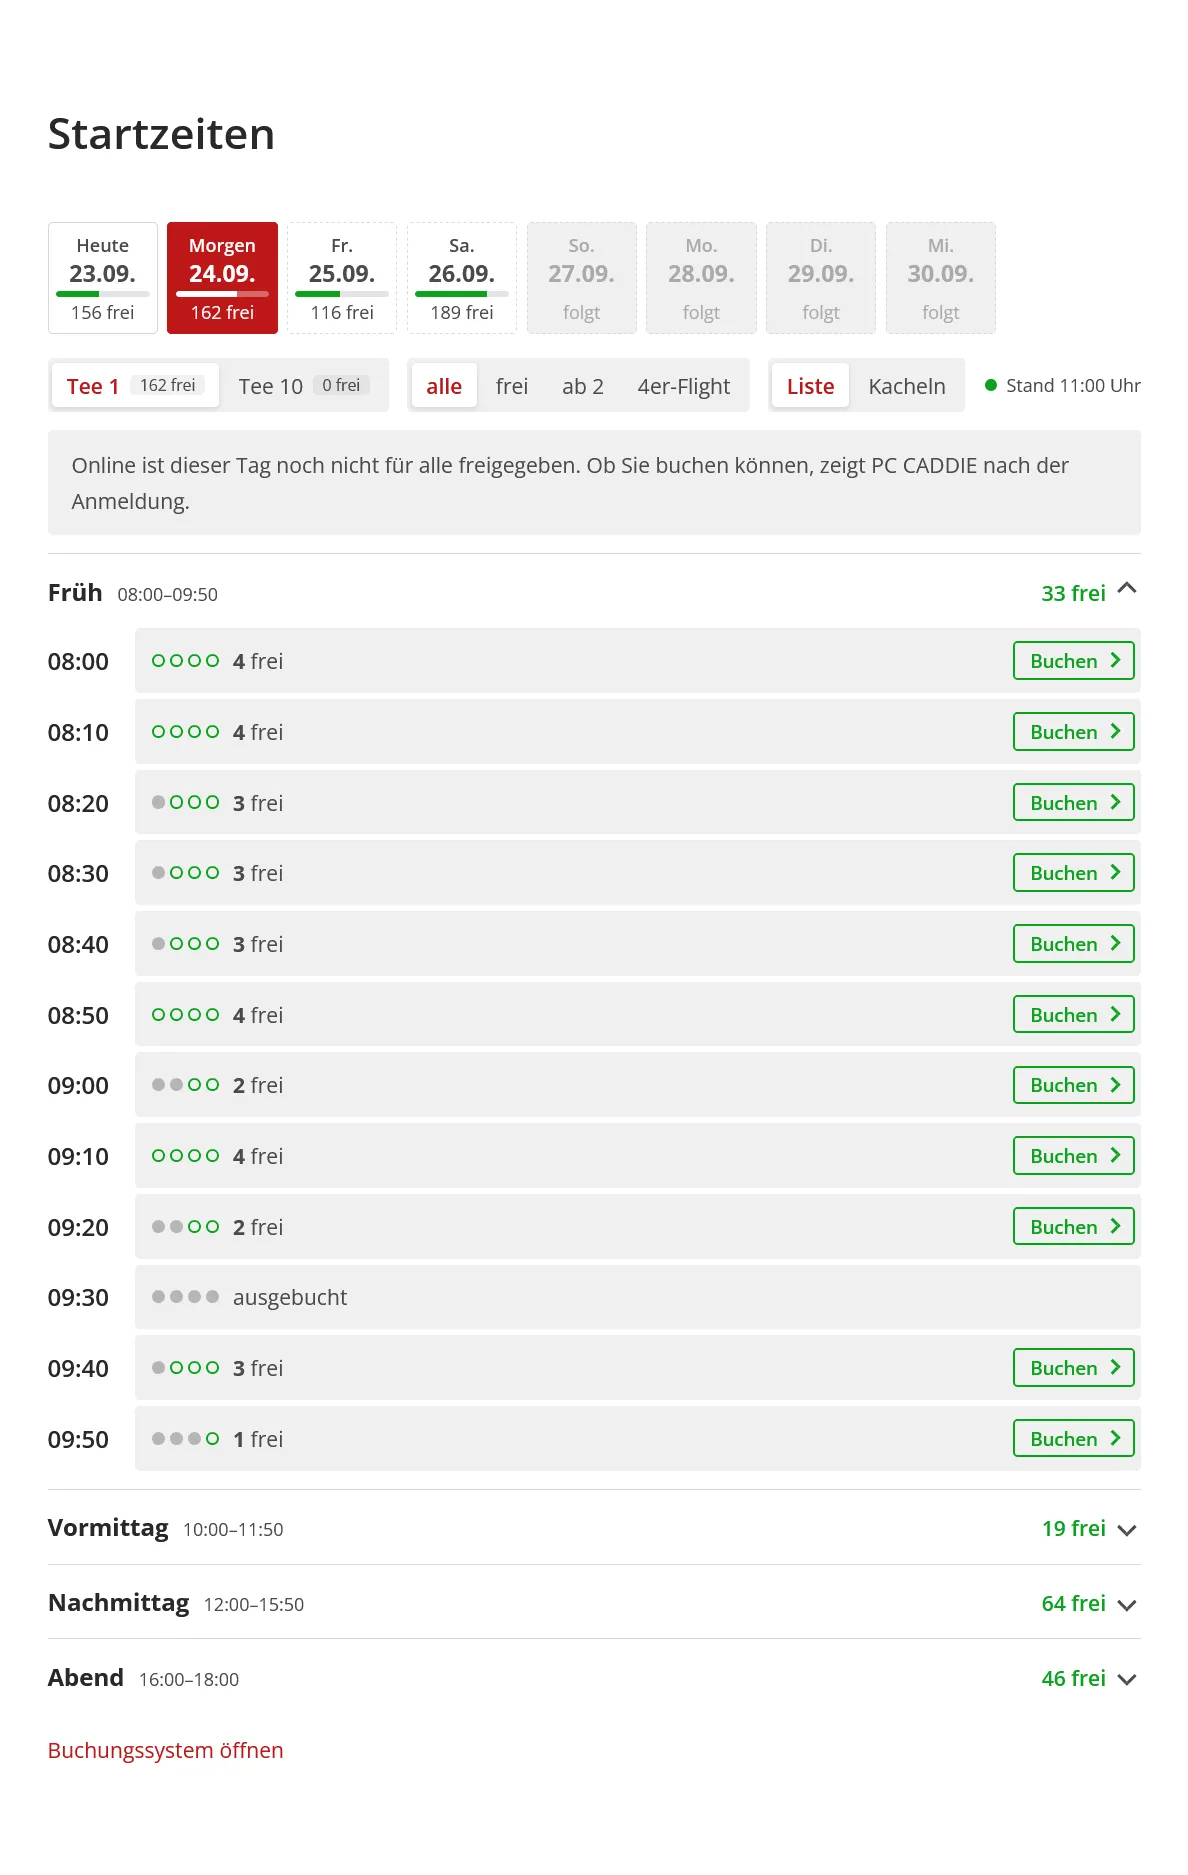Expand the Nachmittag 12:00–15:50 section
Screen dimensions: 1188x1875
(594, 1603)
